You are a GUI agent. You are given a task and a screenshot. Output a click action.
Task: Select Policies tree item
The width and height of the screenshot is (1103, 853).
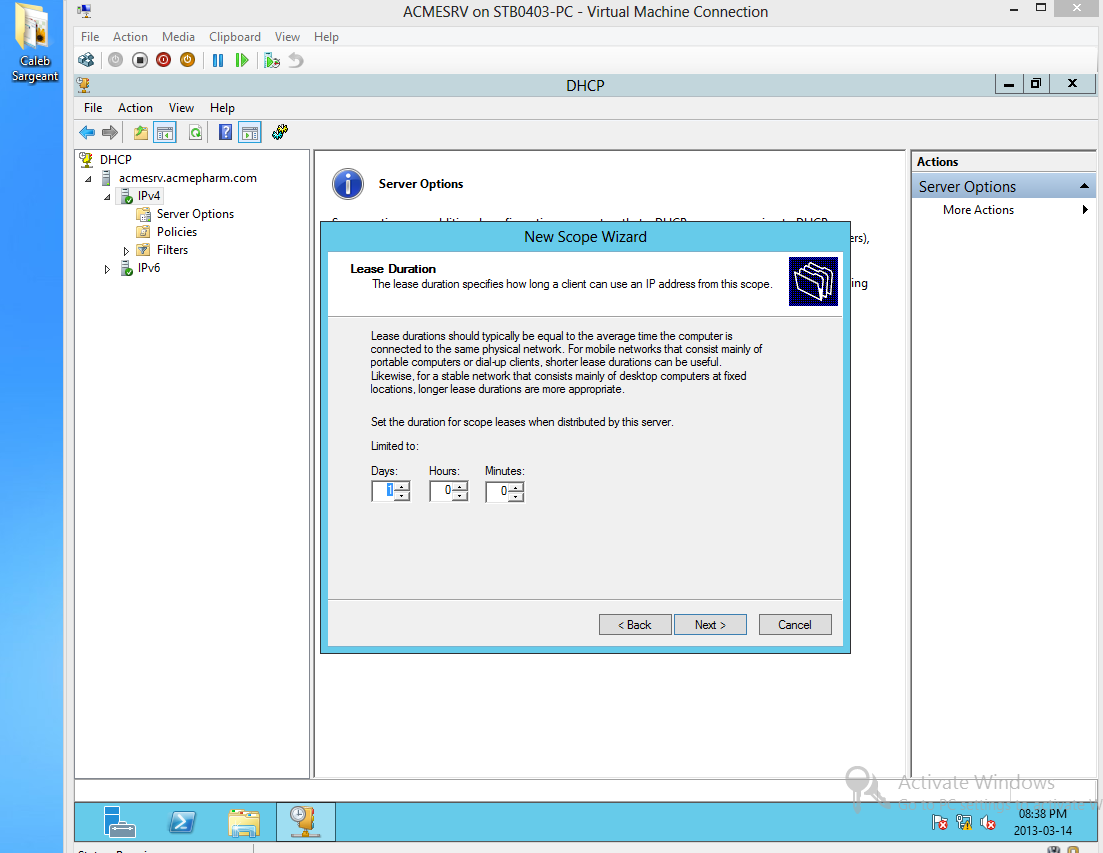coord(177,231)
